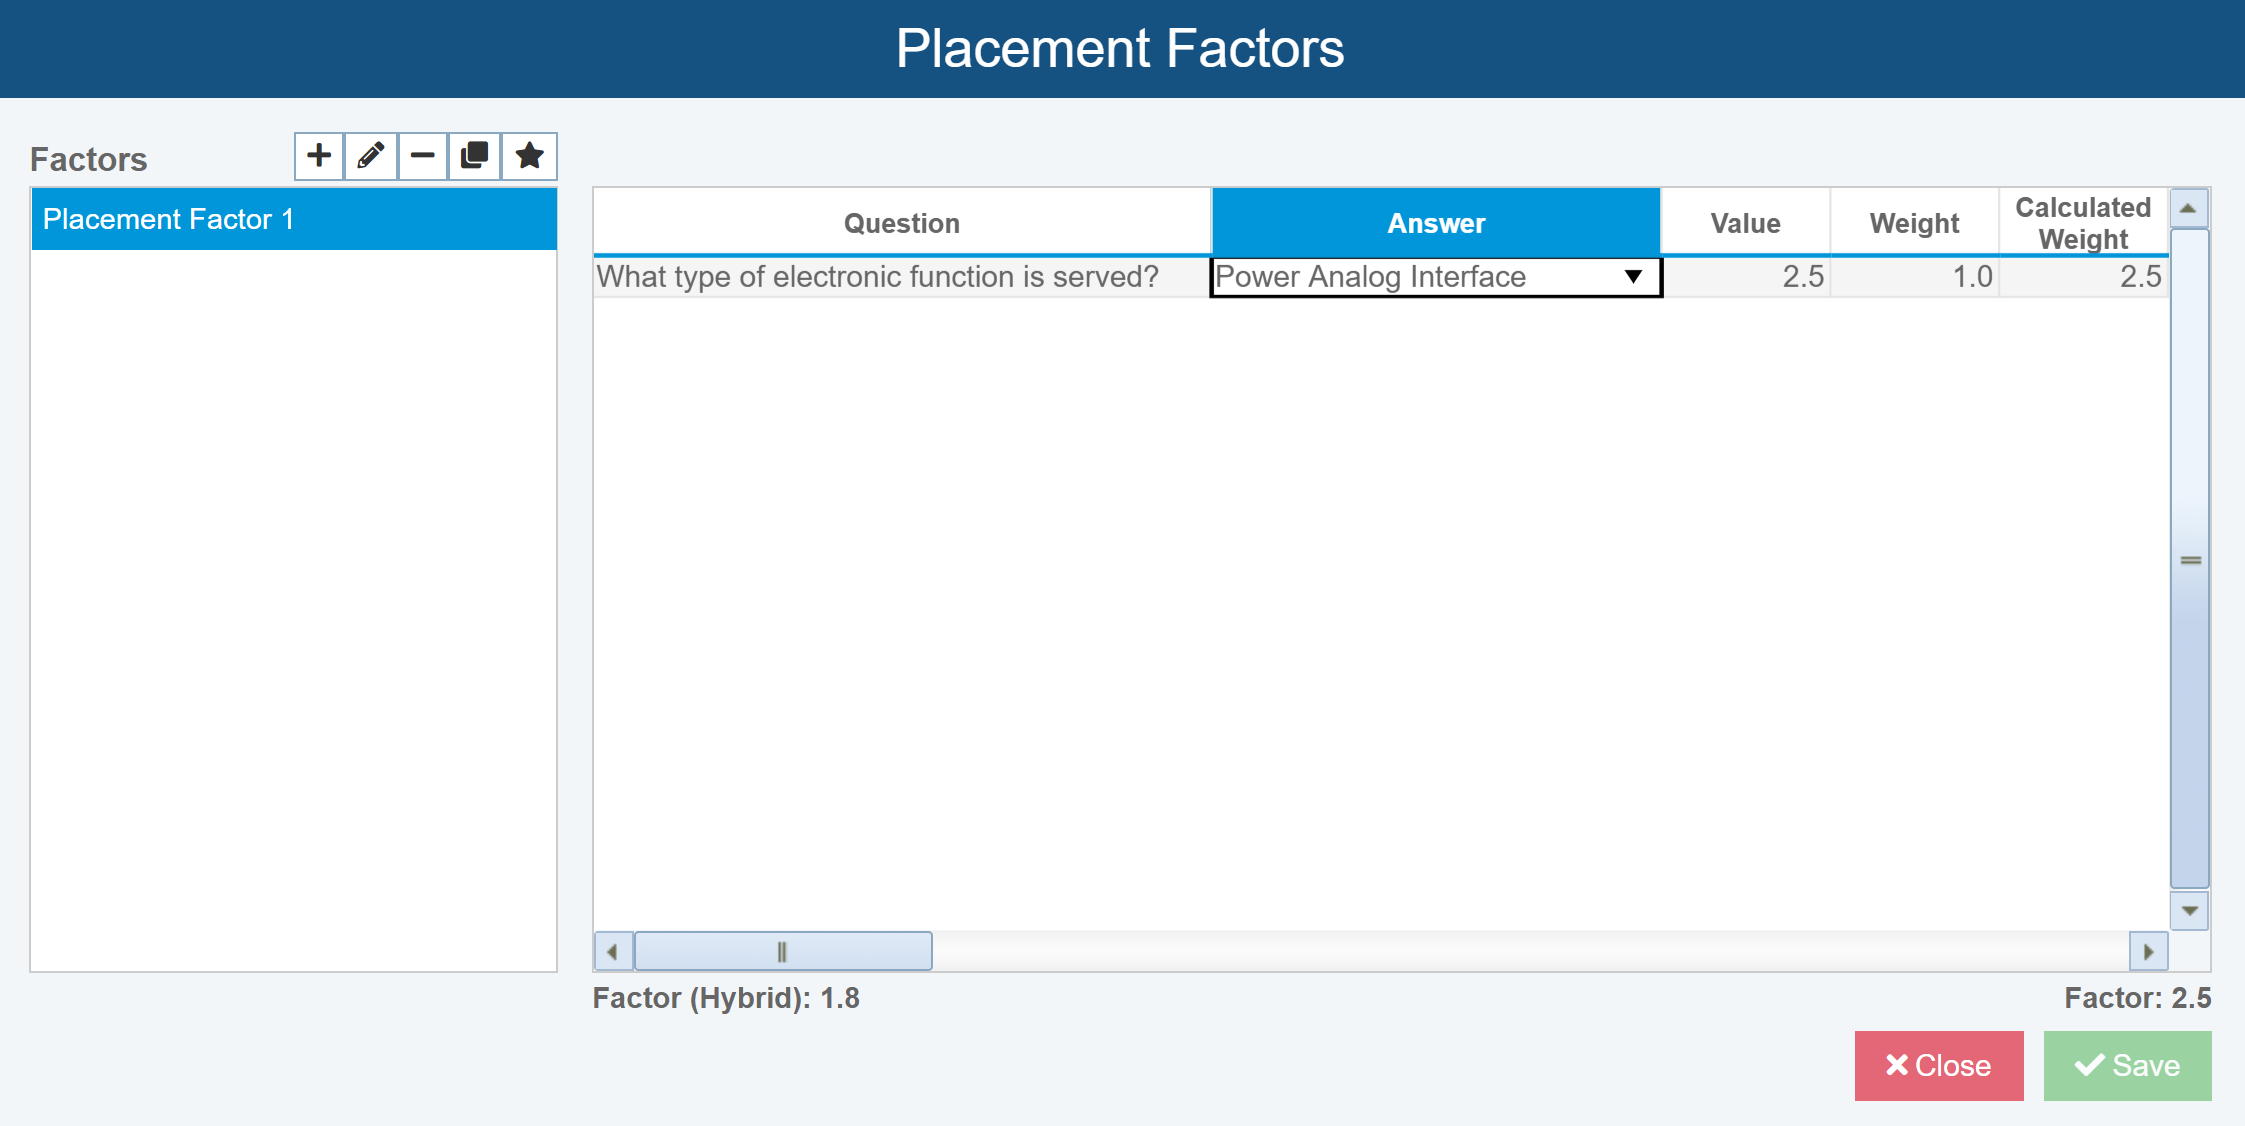Save the placement factors
This screenshot has width=2245, height=1126.
2127,1066
